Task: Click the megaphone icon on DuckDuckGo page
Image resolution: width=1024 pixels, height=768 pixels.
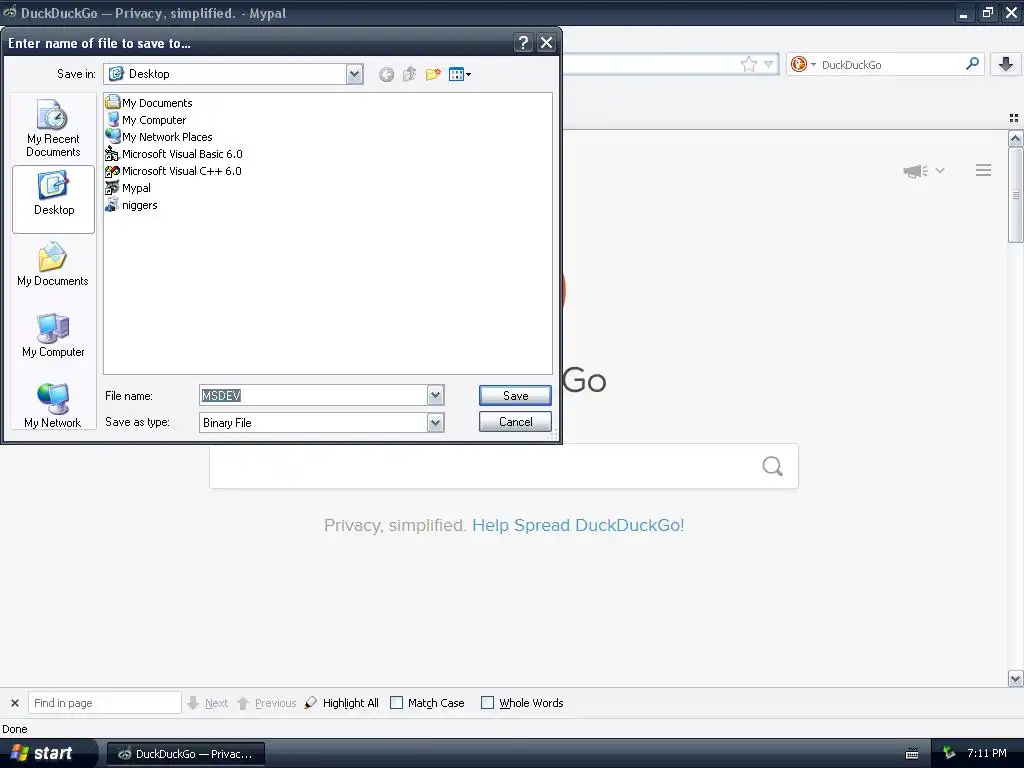Action: click(915, 170)
